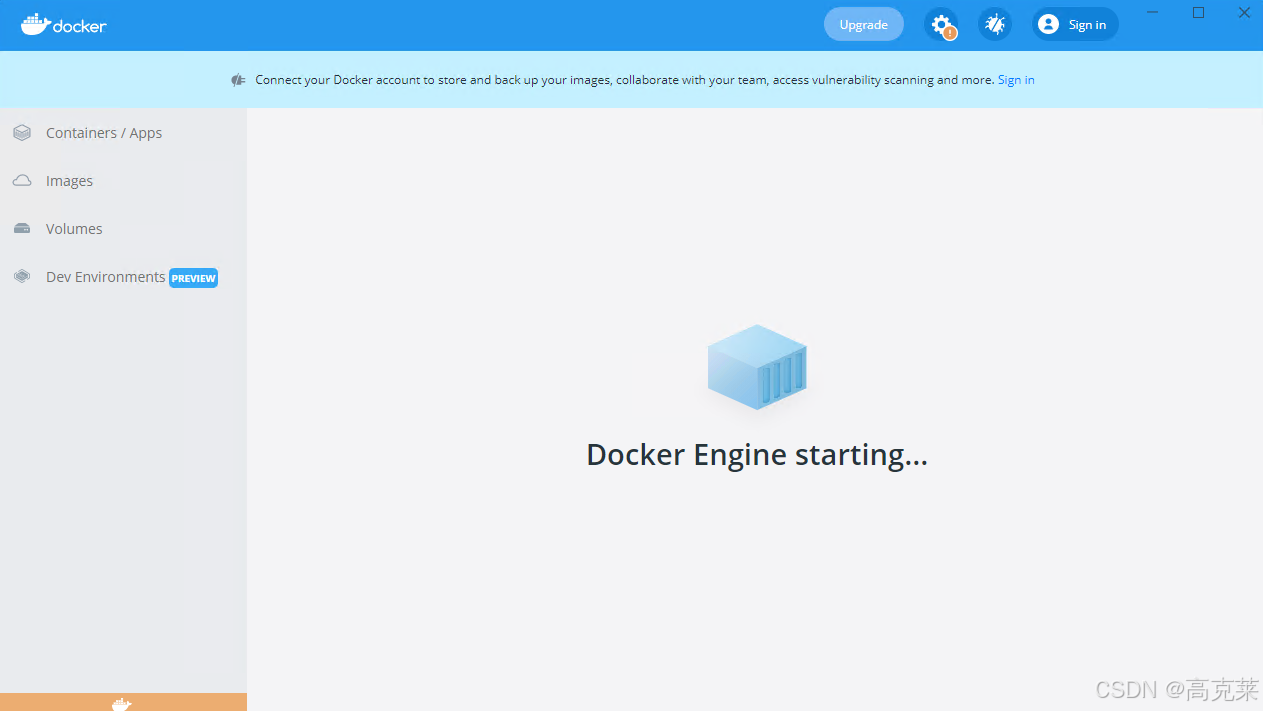Switch to the Images section
The image size is (1263, 711).
pyautogui.click(x=68, y=180)
